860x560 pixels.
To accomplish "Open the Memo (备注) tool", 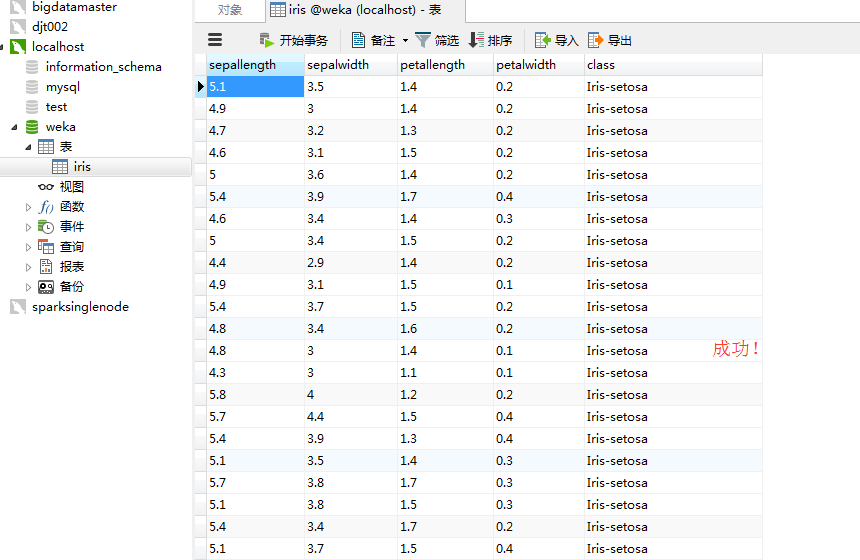I will 373,40.
